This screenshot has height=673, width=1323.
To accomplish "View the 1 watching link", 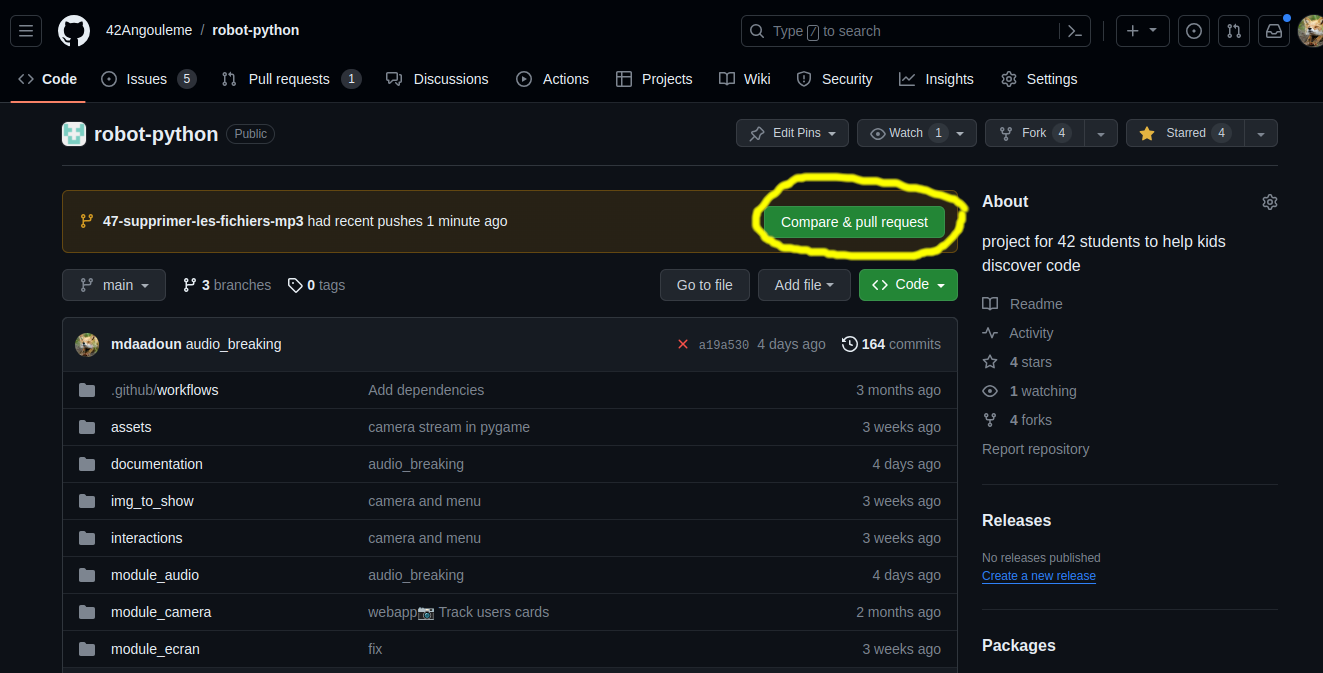I will [1029, 391].
